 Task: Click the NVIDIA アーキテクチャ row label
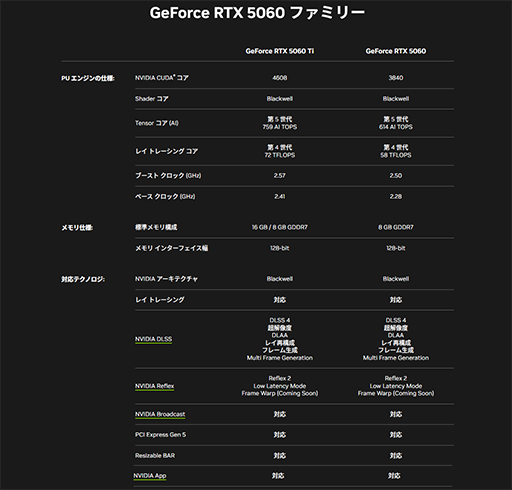pyautogui.click(x=166, y=279)
